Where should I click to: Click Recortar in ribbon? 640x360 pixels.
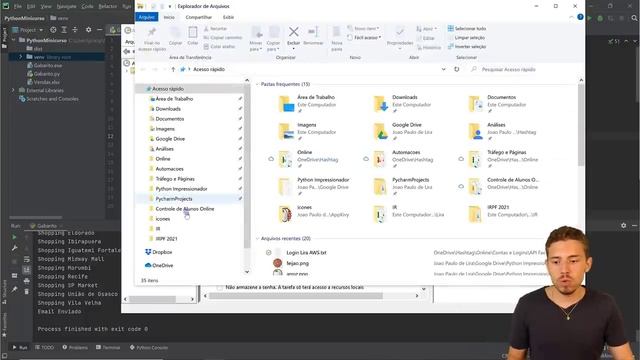pyautogui.click(x=215, y=29)
